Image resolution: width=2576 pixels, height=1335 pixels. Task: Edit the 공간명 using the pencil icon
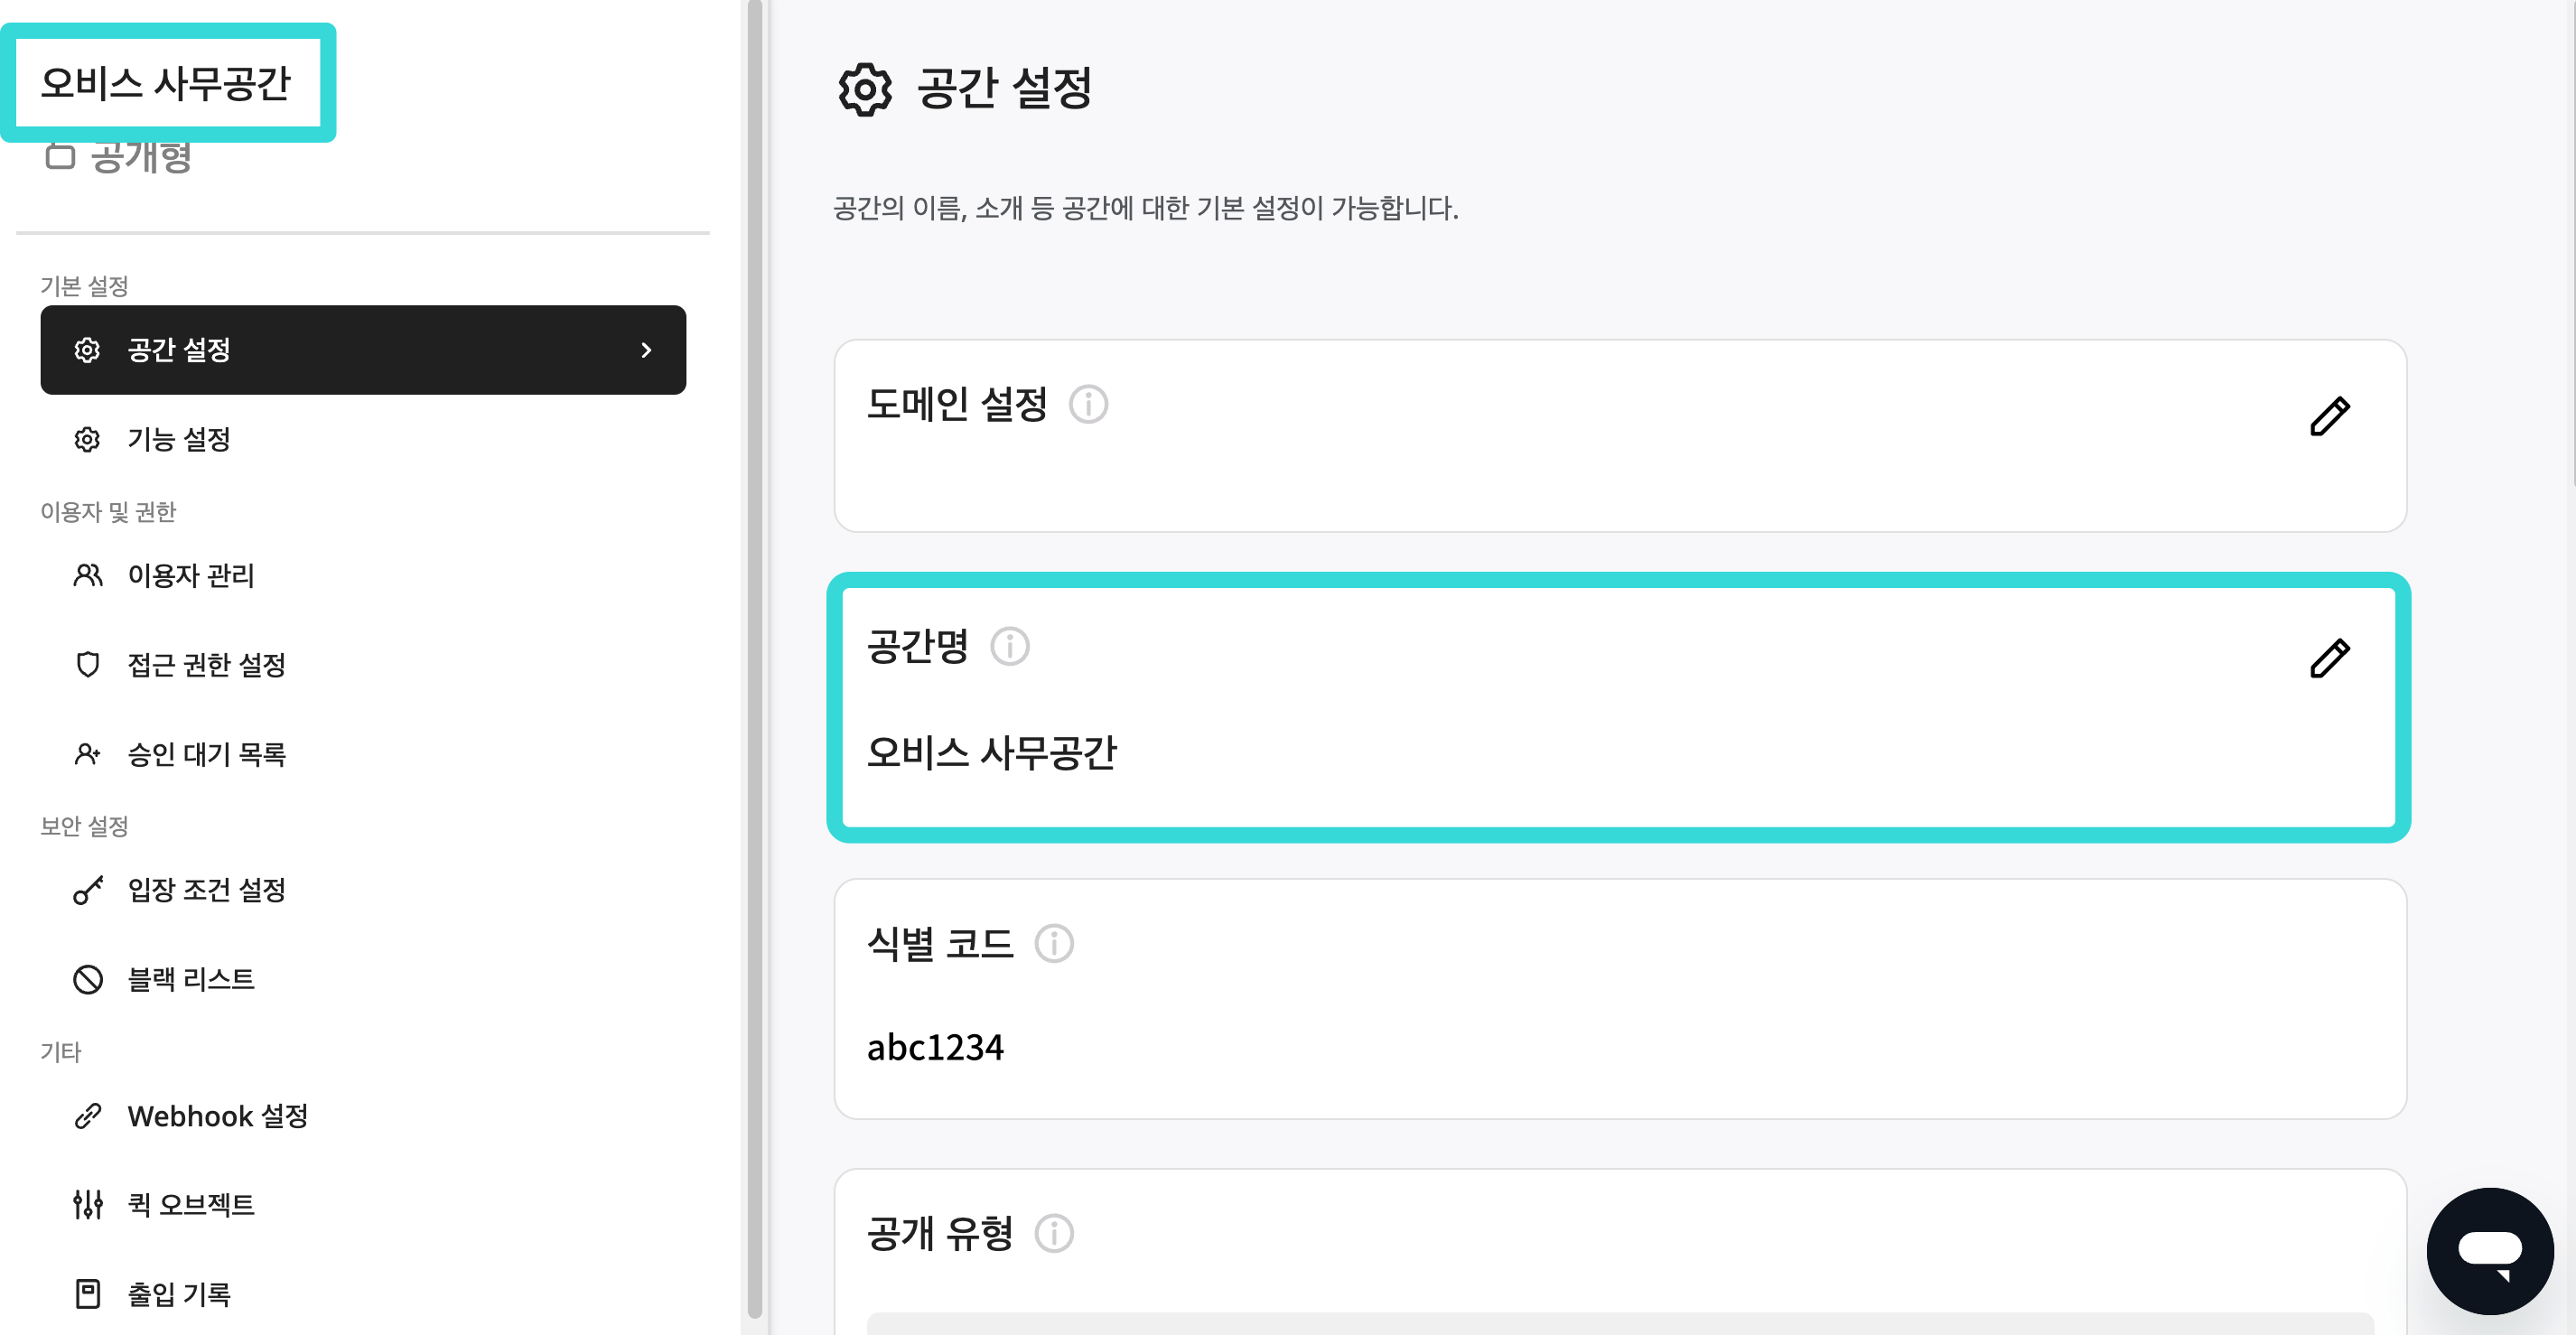2329,658
